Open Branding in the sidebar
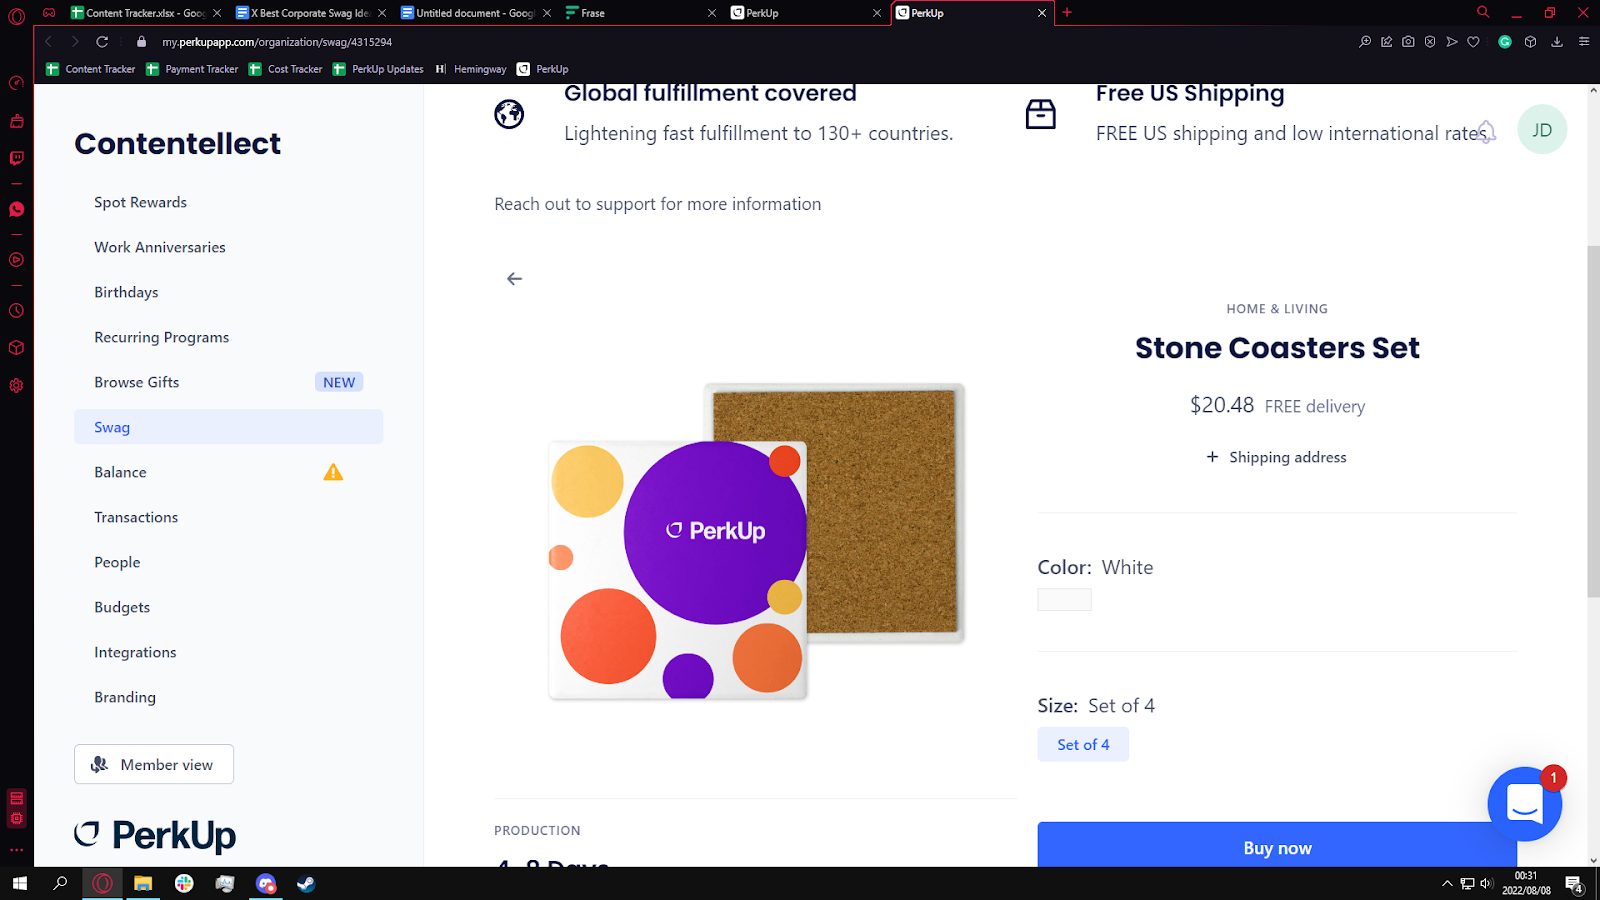Screen dimensions: 1600x900 coord(125,697)
